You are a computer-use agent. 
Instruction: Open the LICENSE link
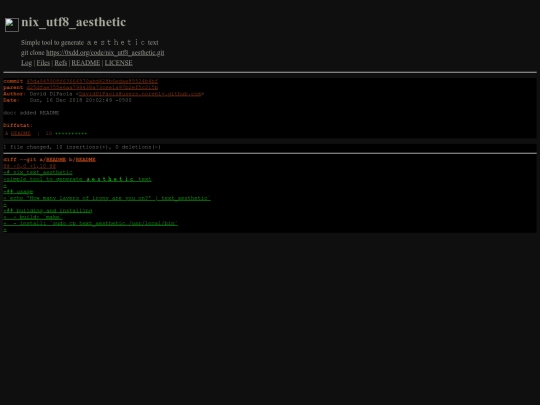point(118,63)
